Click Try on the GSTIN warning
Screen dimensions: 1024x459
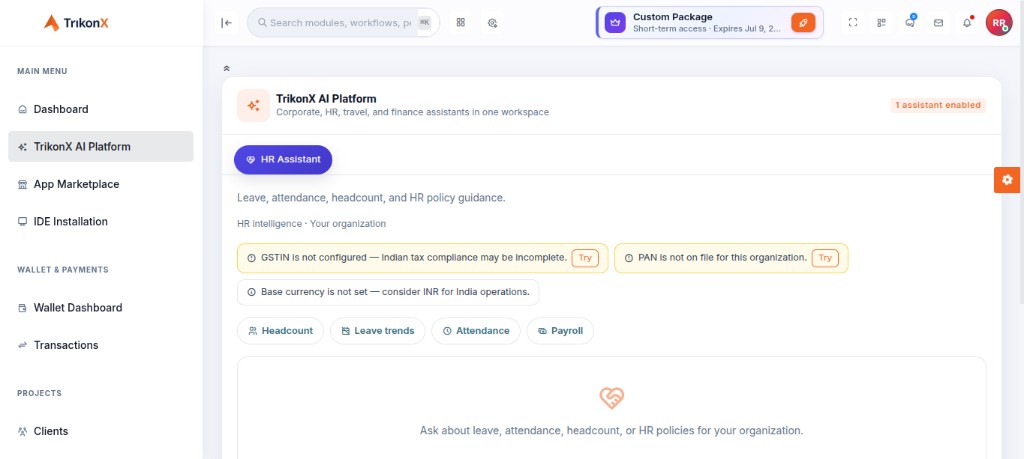coord(585,258)
